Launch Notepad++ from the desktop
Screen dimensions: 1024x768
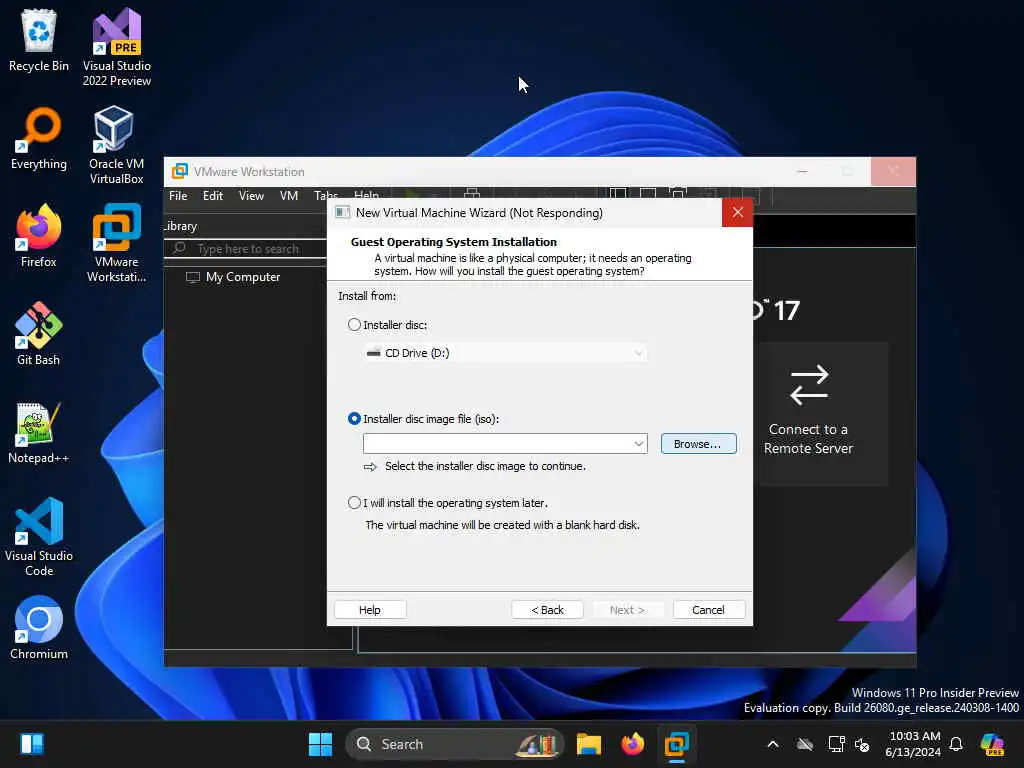coord(39,432)
